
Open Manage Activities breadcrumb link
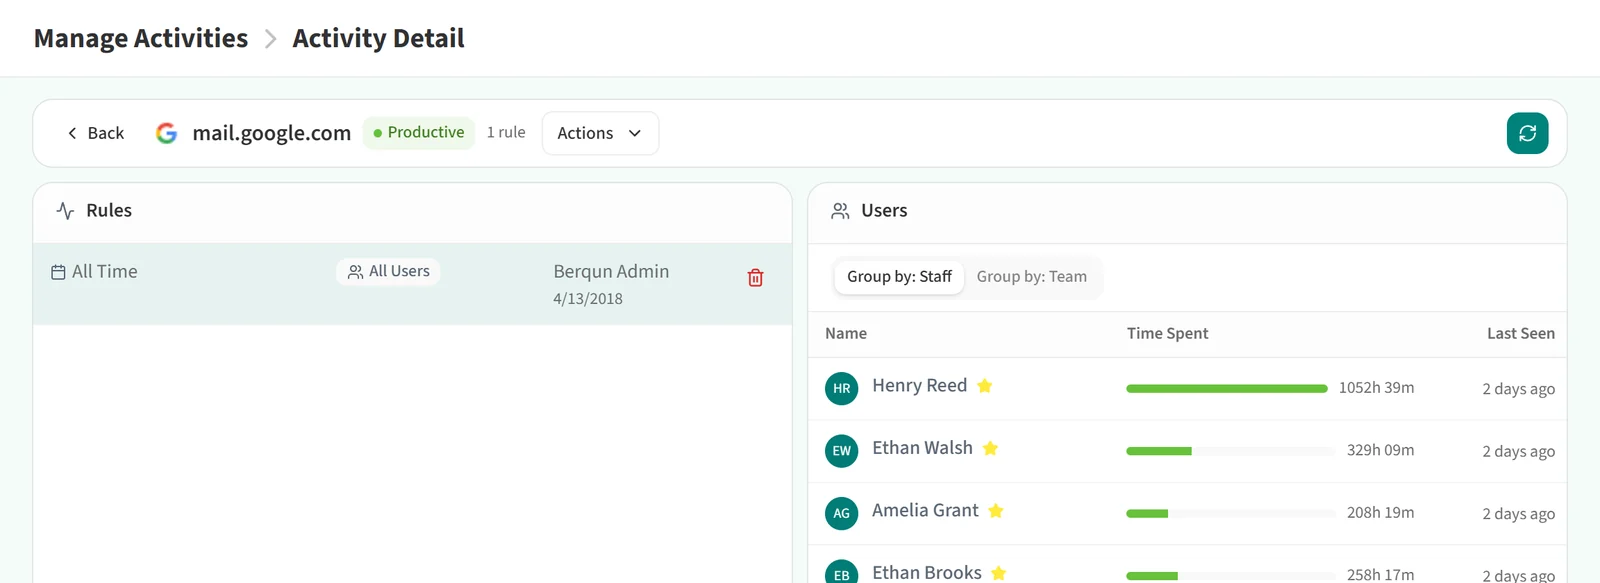pyautogui.click(x=141, y=38)
